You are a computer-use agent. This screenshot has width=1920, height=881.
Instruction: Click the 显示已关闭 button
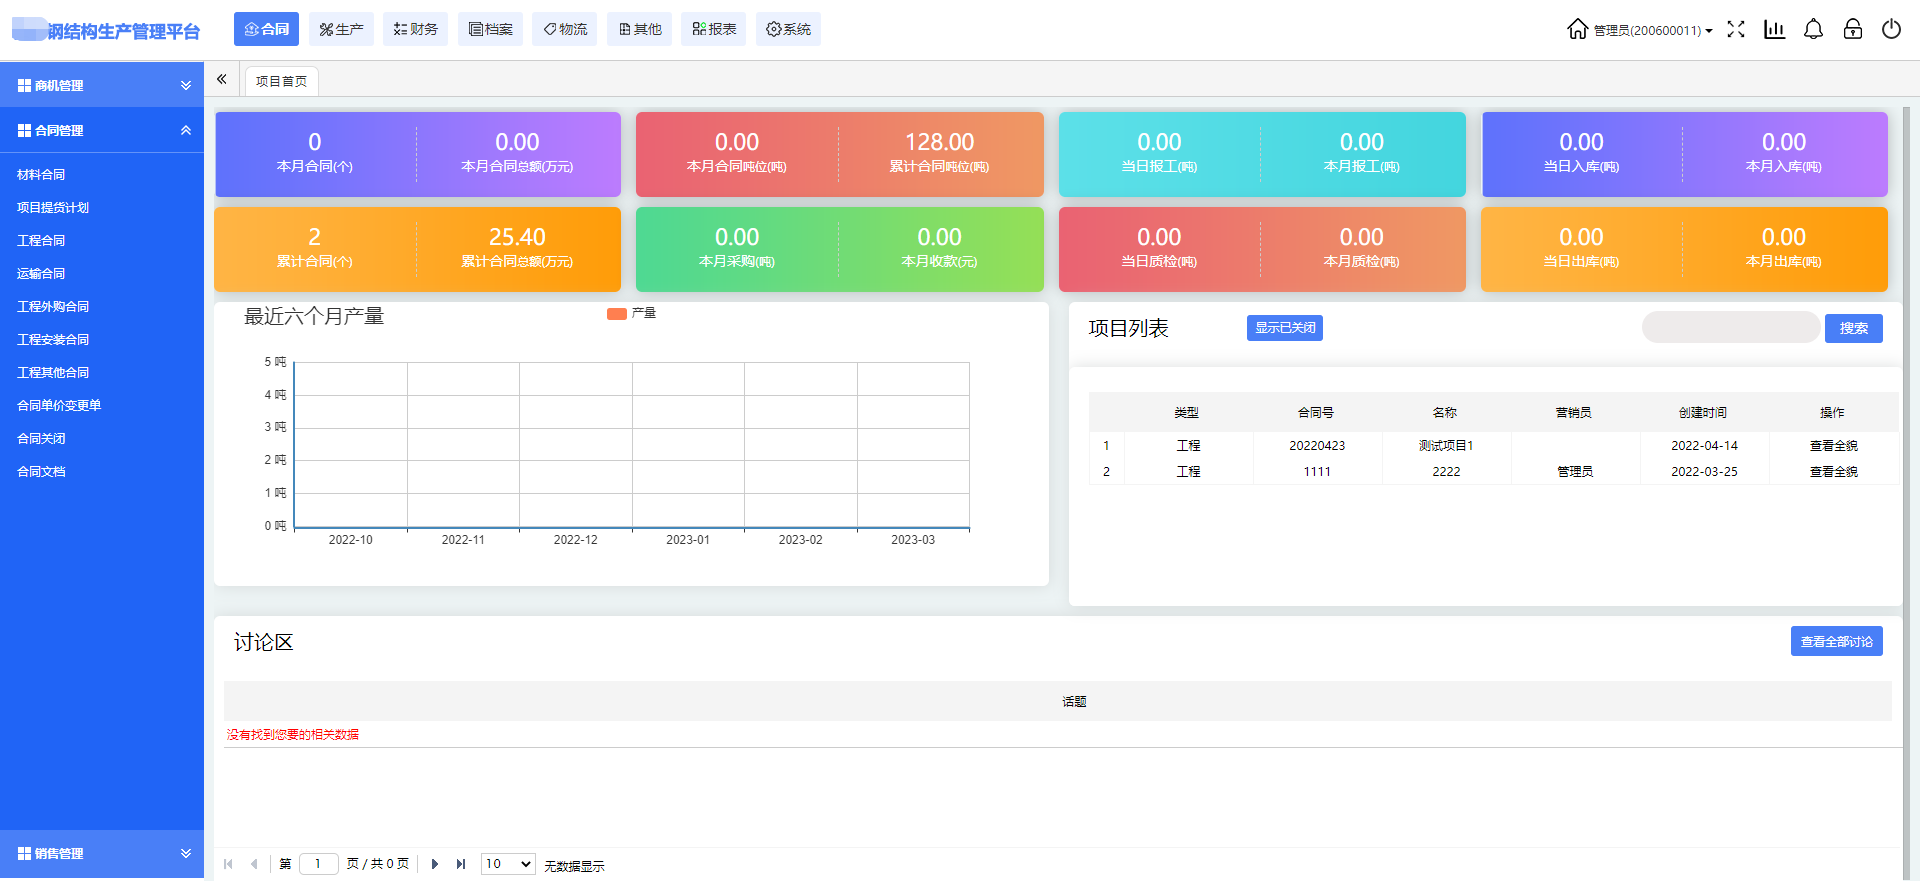1285,328
